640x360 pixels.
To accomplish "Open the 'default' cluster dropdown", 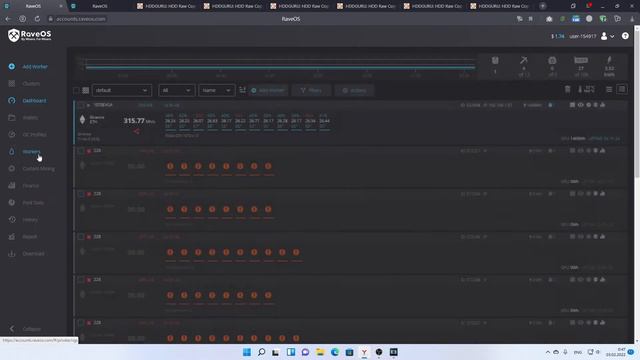I will click(122, 90).
